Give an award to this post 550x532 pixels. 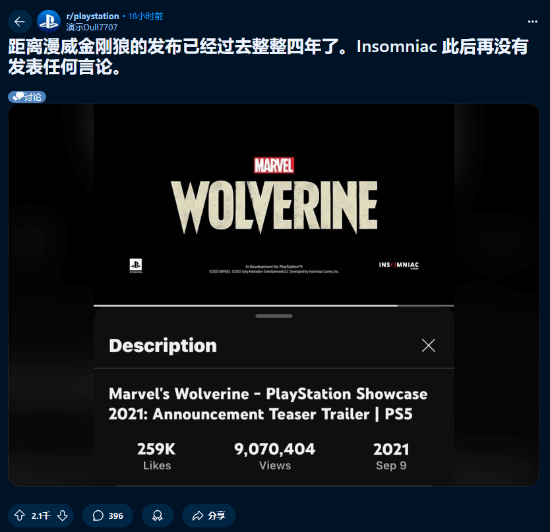click(x=157, y=516)
